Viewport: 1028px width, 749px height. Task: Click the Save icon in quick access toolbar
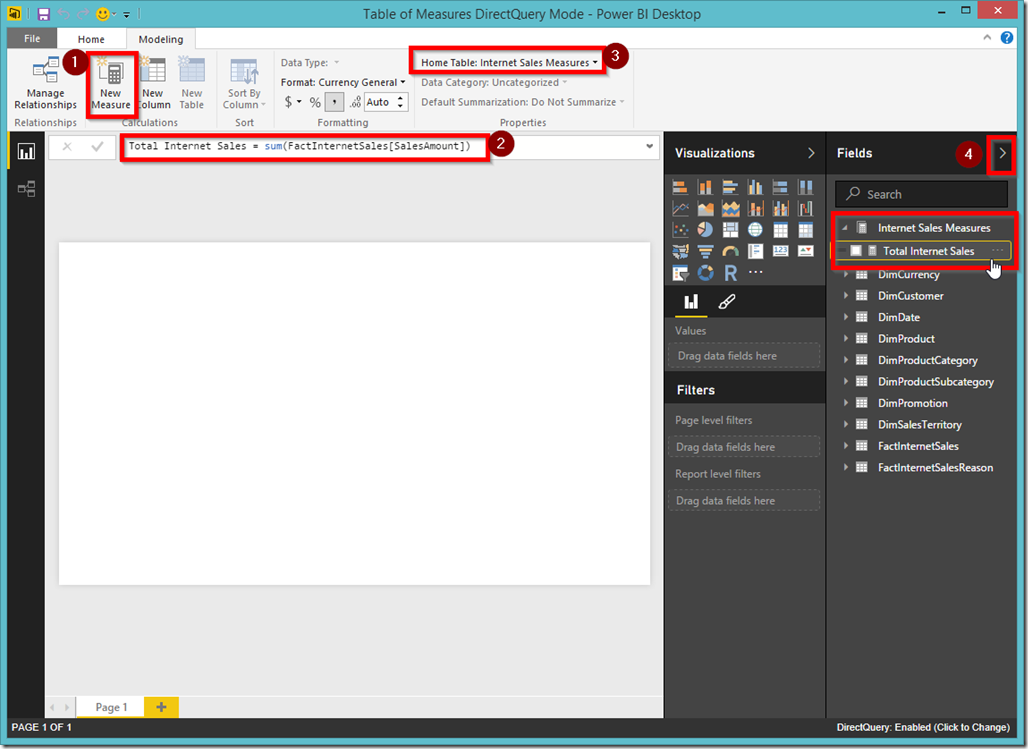pos(43,14)
